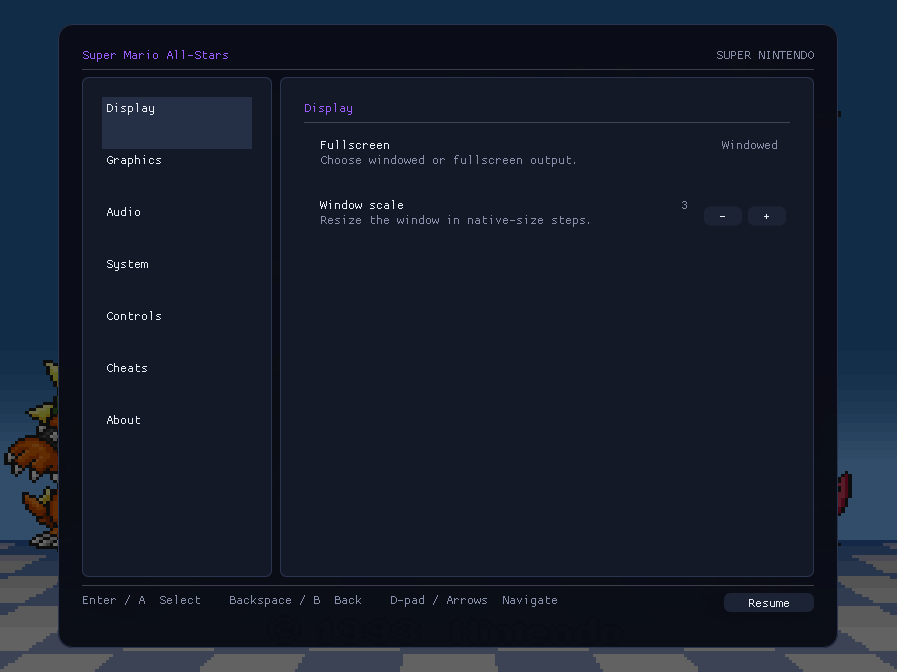The height and width of the screenshot is (672, 897).
Task: Go to the Cheats category
Action: 177,383
